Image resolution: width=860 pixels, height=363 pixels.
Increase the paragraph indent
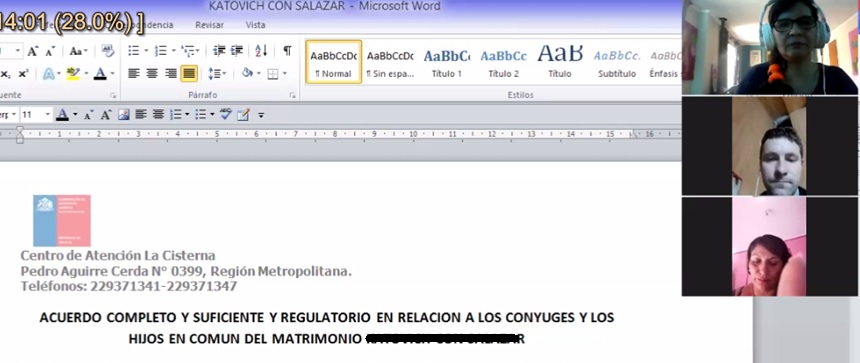click(x=237, y=51)
